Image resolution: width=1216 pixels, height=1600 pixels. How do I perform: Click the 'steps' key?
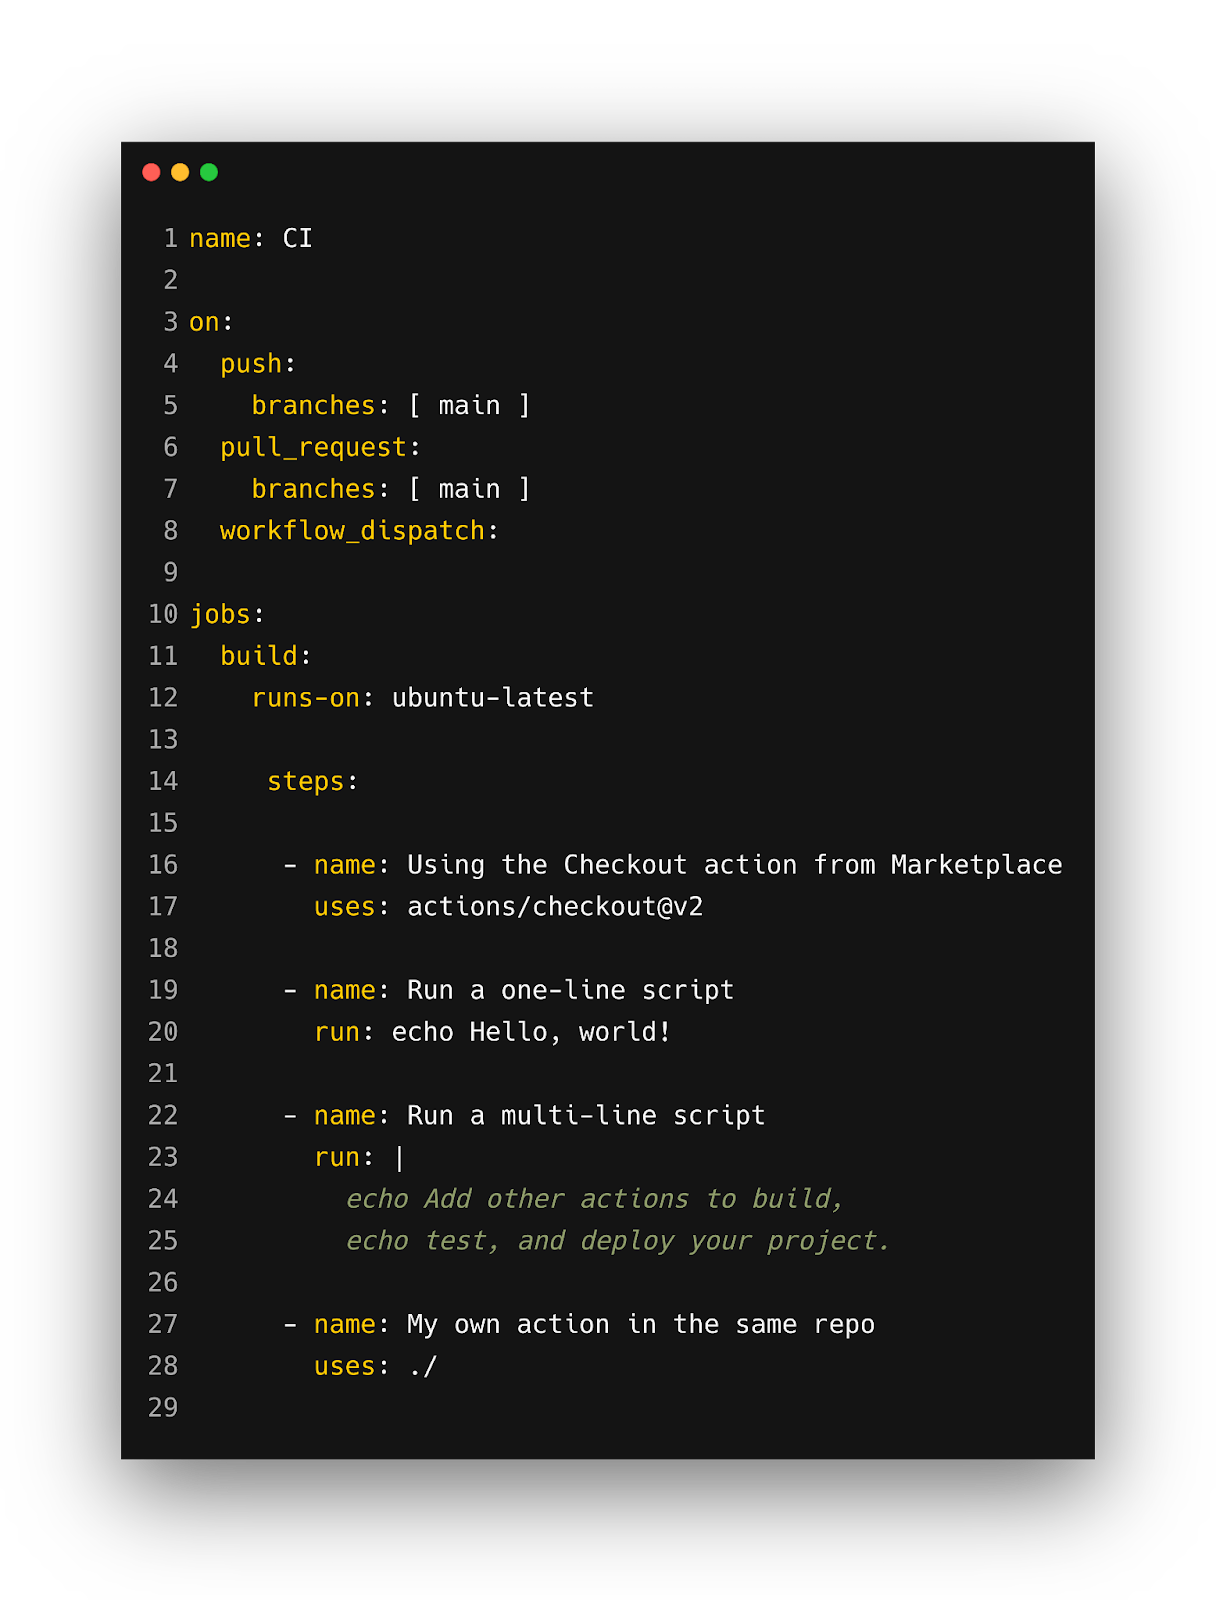[305, 781]
